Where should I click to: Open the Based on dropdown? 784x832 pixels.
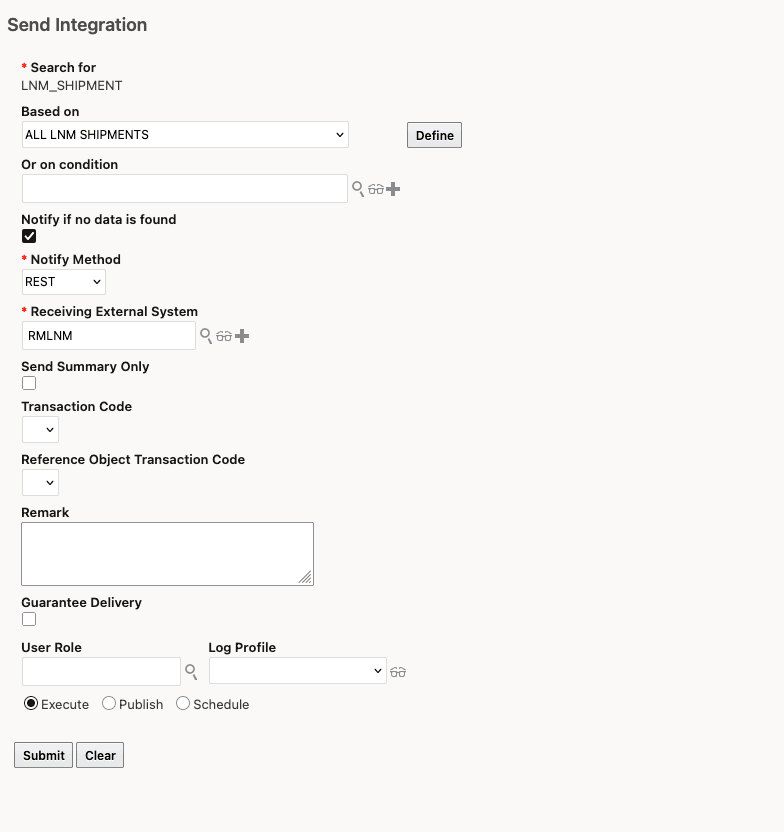184,134
